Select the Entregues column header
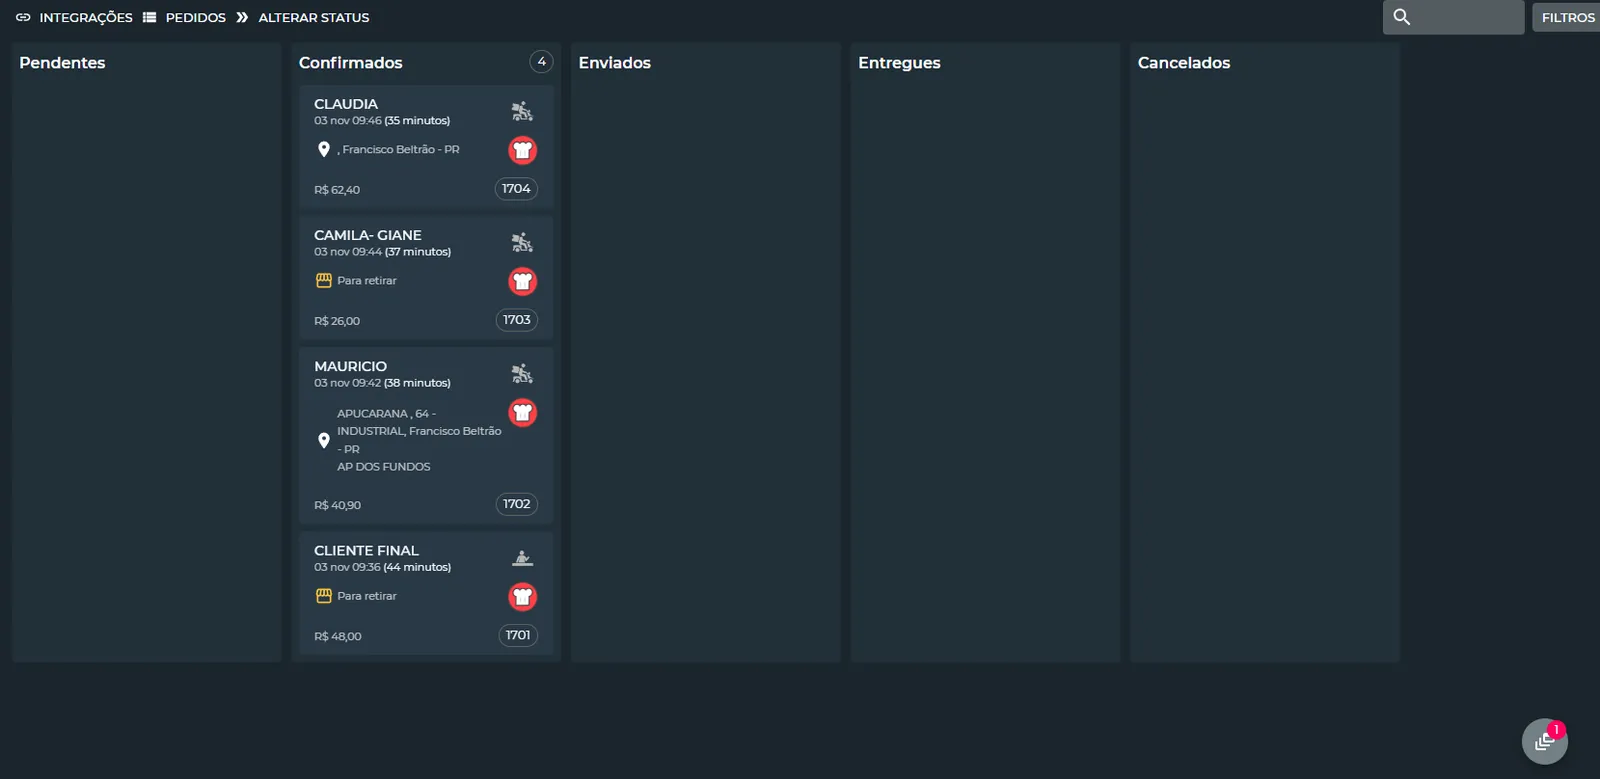The image size is (1600, 779). tap(899, 62)
